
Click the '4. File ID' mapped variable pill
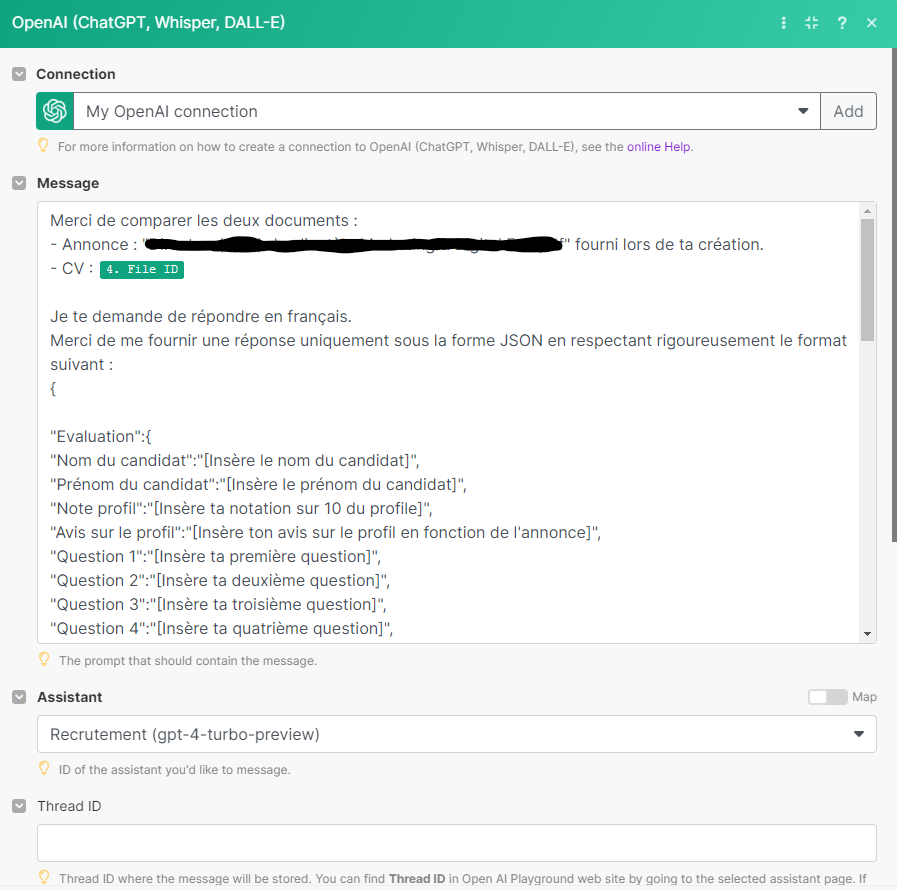coord(142,269)
